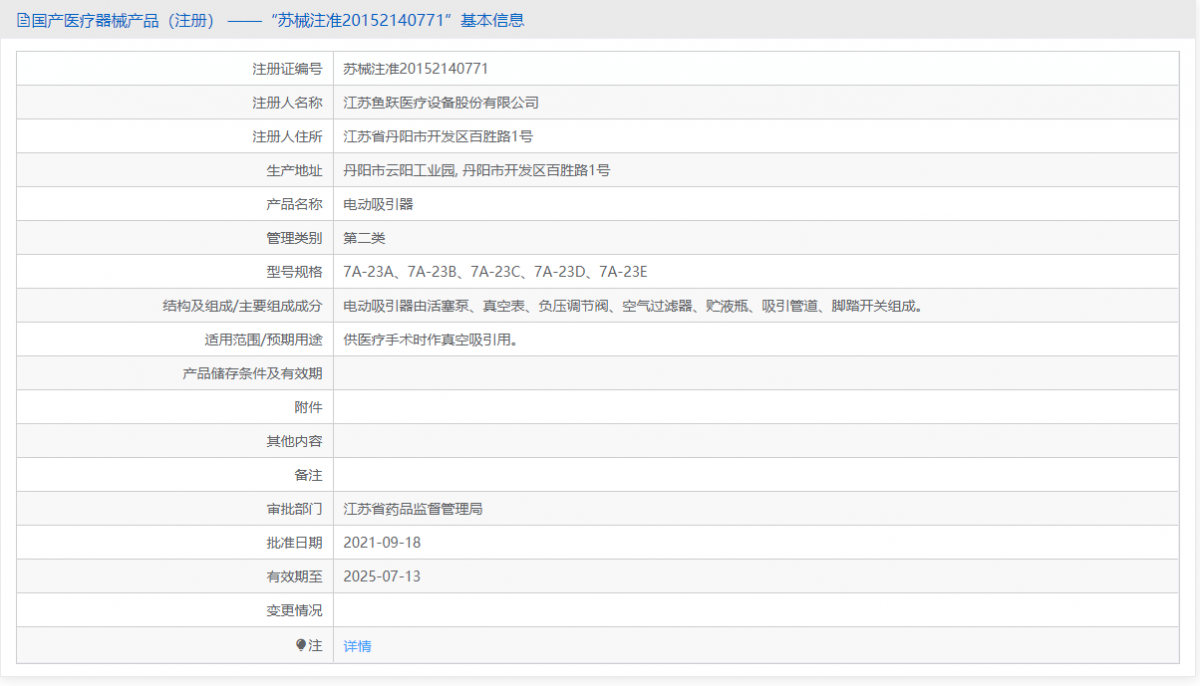Viewport: 1200px width, 686px height.
Task: Click the 管理类别 label
Action: tap(294, 239)
